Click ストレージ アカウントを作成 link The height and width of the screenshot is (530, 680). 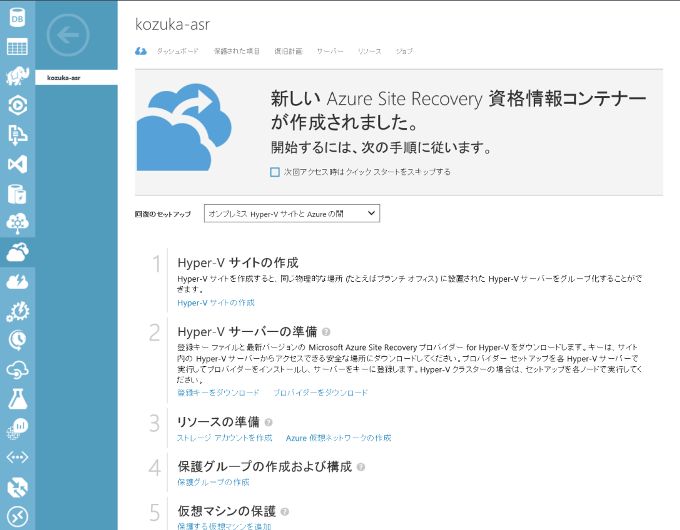point(225,438)
